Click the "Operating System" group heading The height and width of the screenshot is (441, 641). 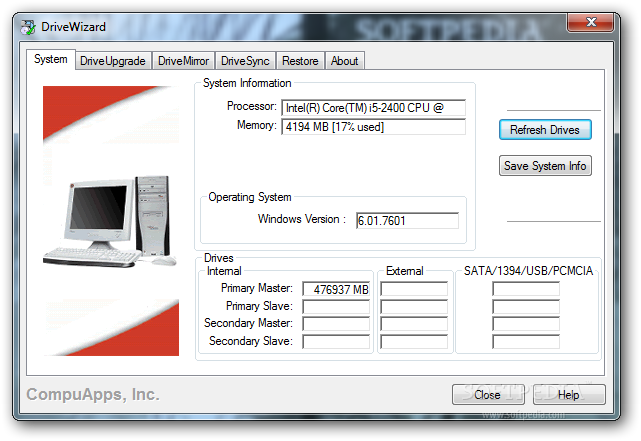tap(250, 197)
